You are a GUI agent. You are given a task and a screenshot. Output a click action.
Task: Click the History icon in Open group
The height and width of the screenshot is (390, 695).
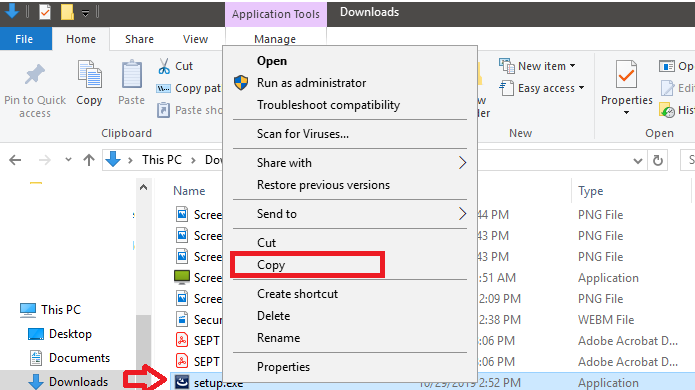[667, 109]
